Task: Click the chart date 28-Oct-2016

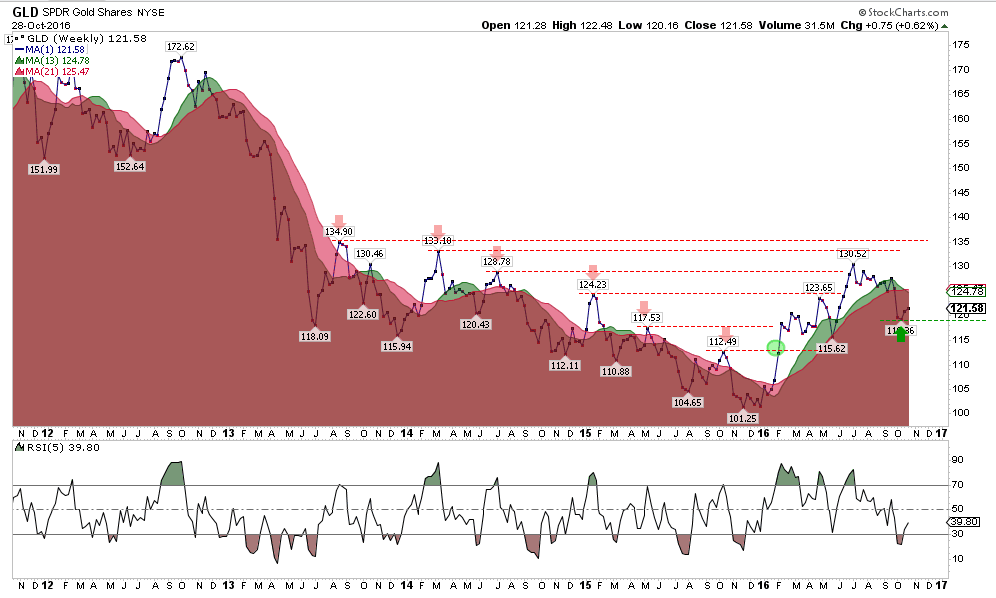Action: pyautogui.click(x=41, y=25)
